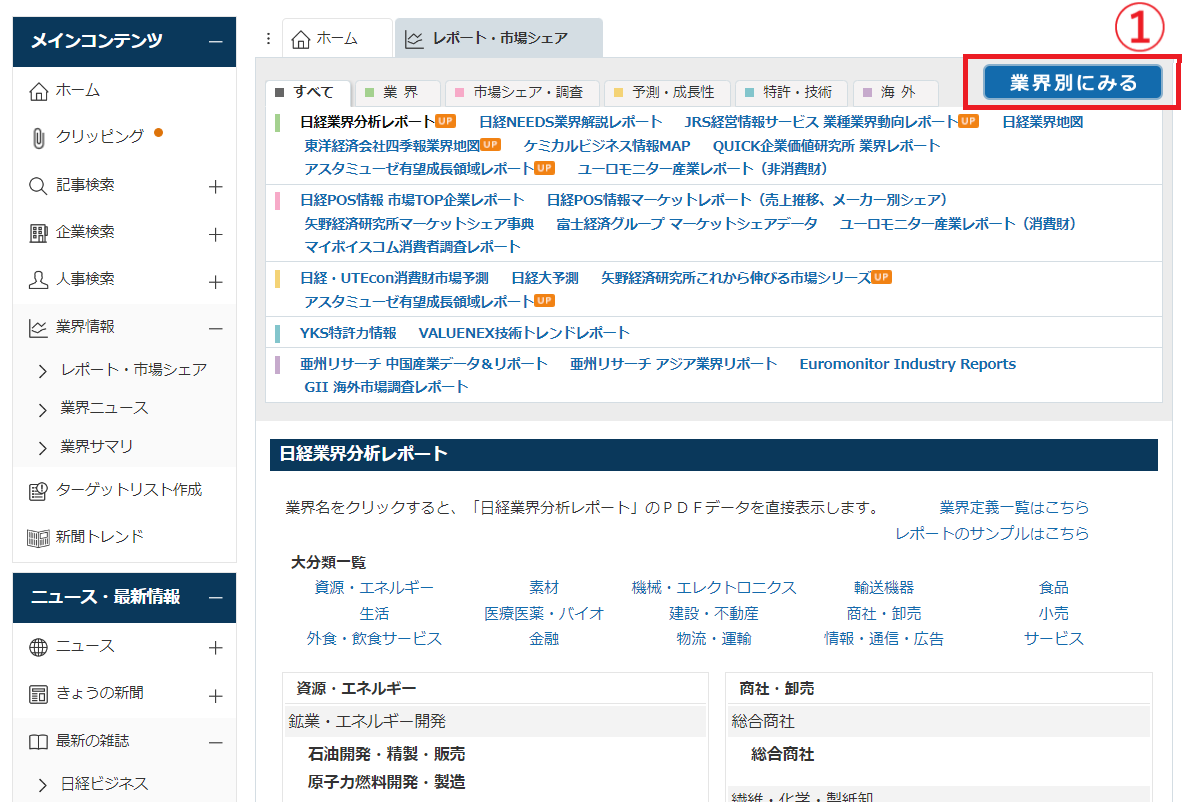Image resolution: width=1189 pixels, height=802 pixels.
Task: Click the article search magnifier icon
Action: point(39,185)
